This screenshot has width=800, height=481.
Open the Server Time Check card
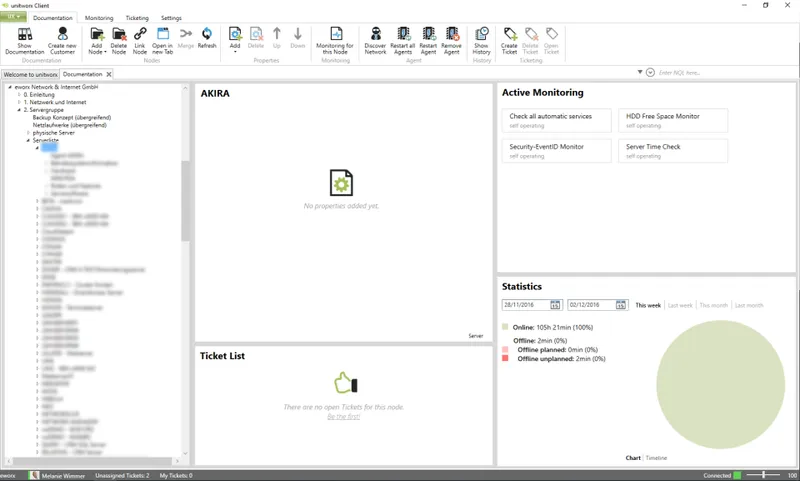673,150
